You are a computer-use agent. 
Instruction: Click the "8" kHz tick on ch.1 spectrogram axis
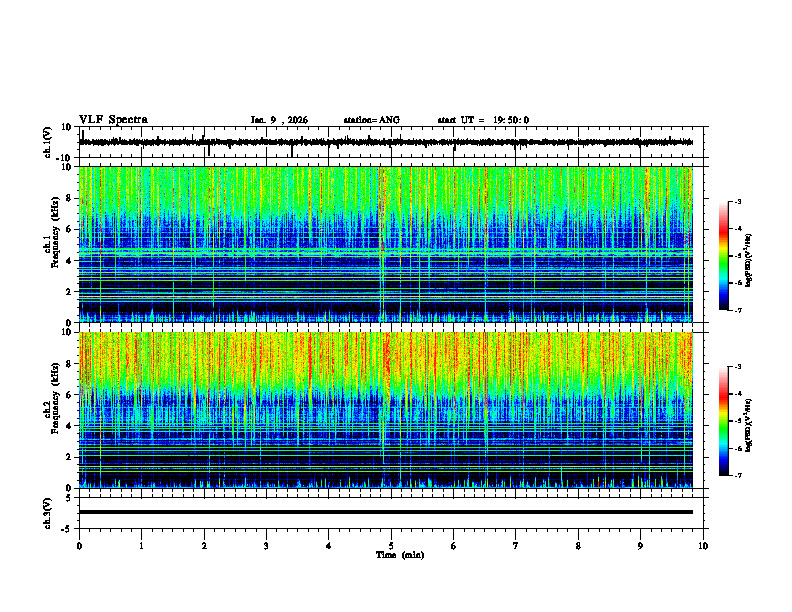click(69, 198)
